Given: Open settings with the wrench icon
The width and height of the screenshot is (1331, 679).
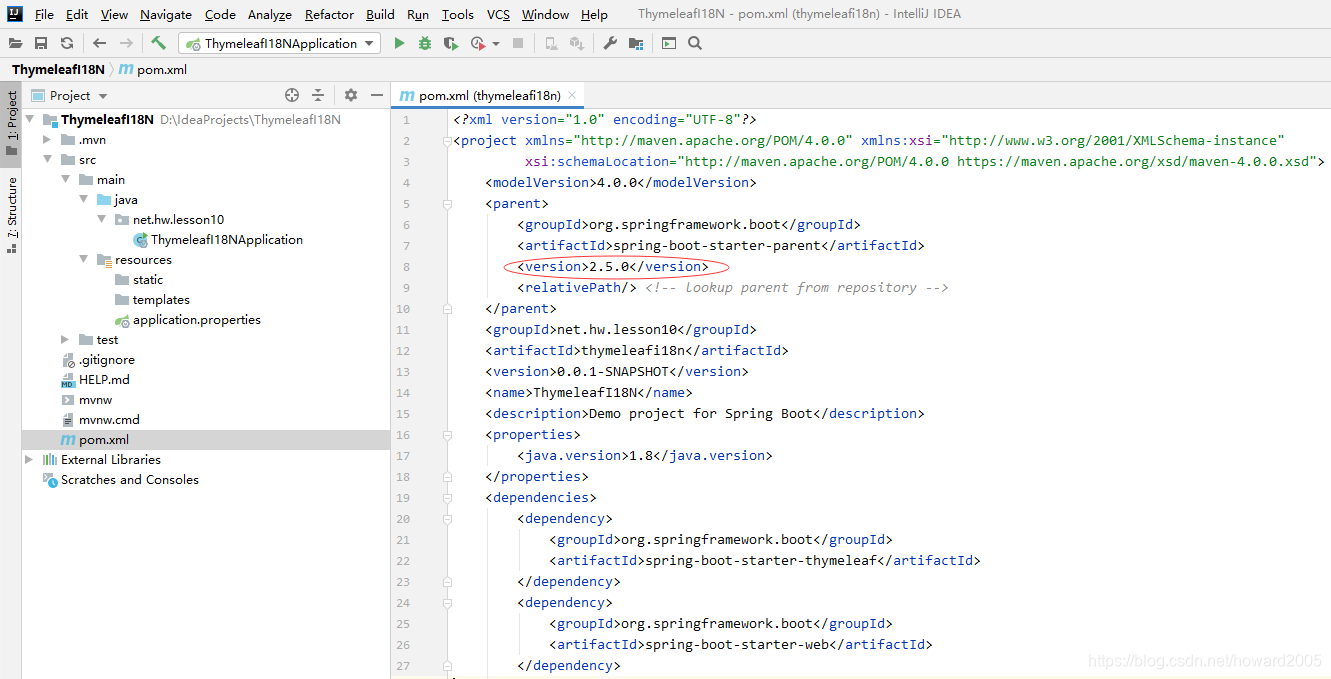Looking at the screenshot, I should pyautogui.click(x=610, y=43).
